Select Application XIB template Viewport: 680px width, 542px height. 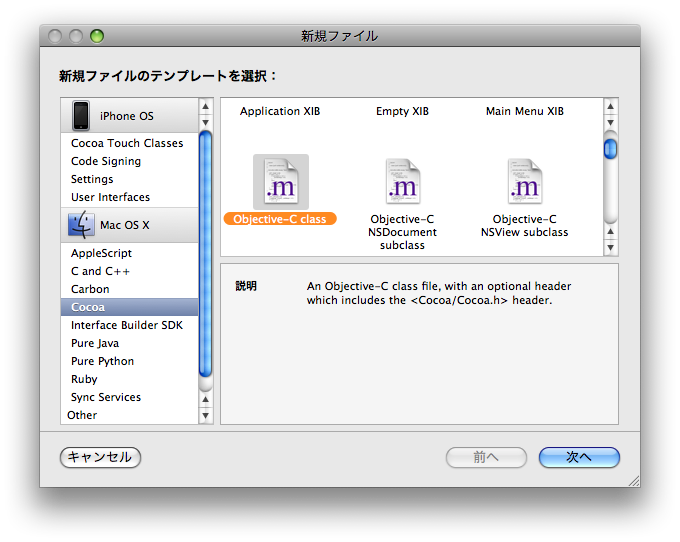coord(280,111)
